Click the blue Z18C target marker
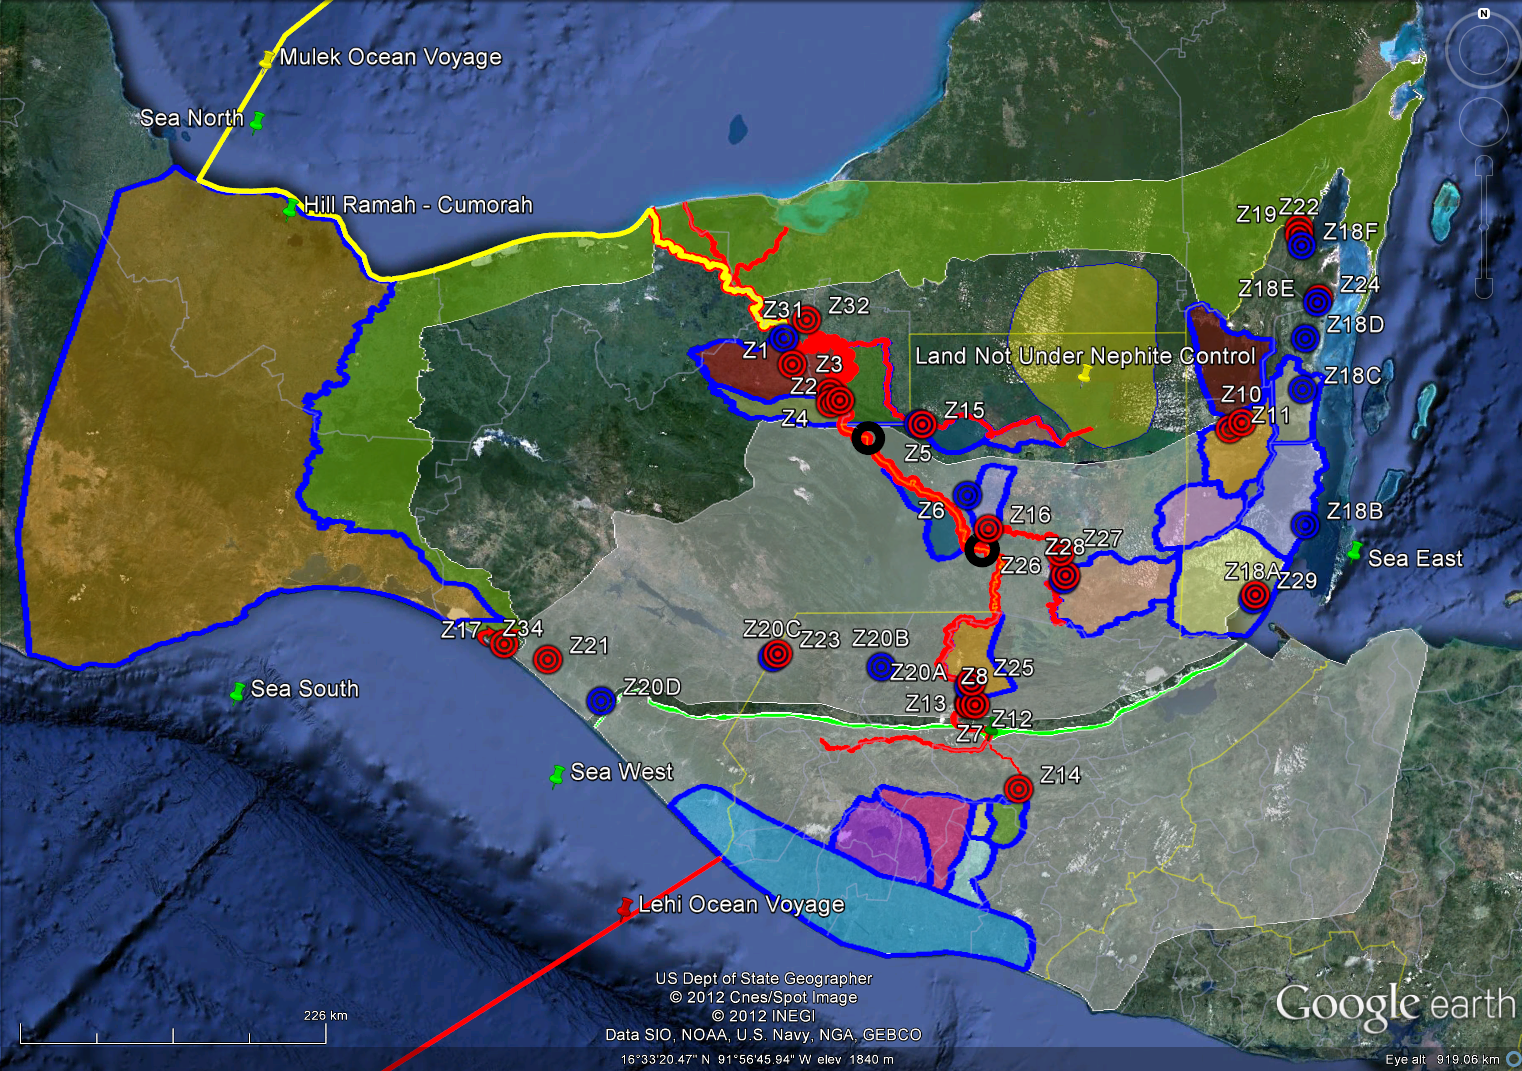Image resolution: width=1522 pixels, height=1071 pixels. (1301, 388)
